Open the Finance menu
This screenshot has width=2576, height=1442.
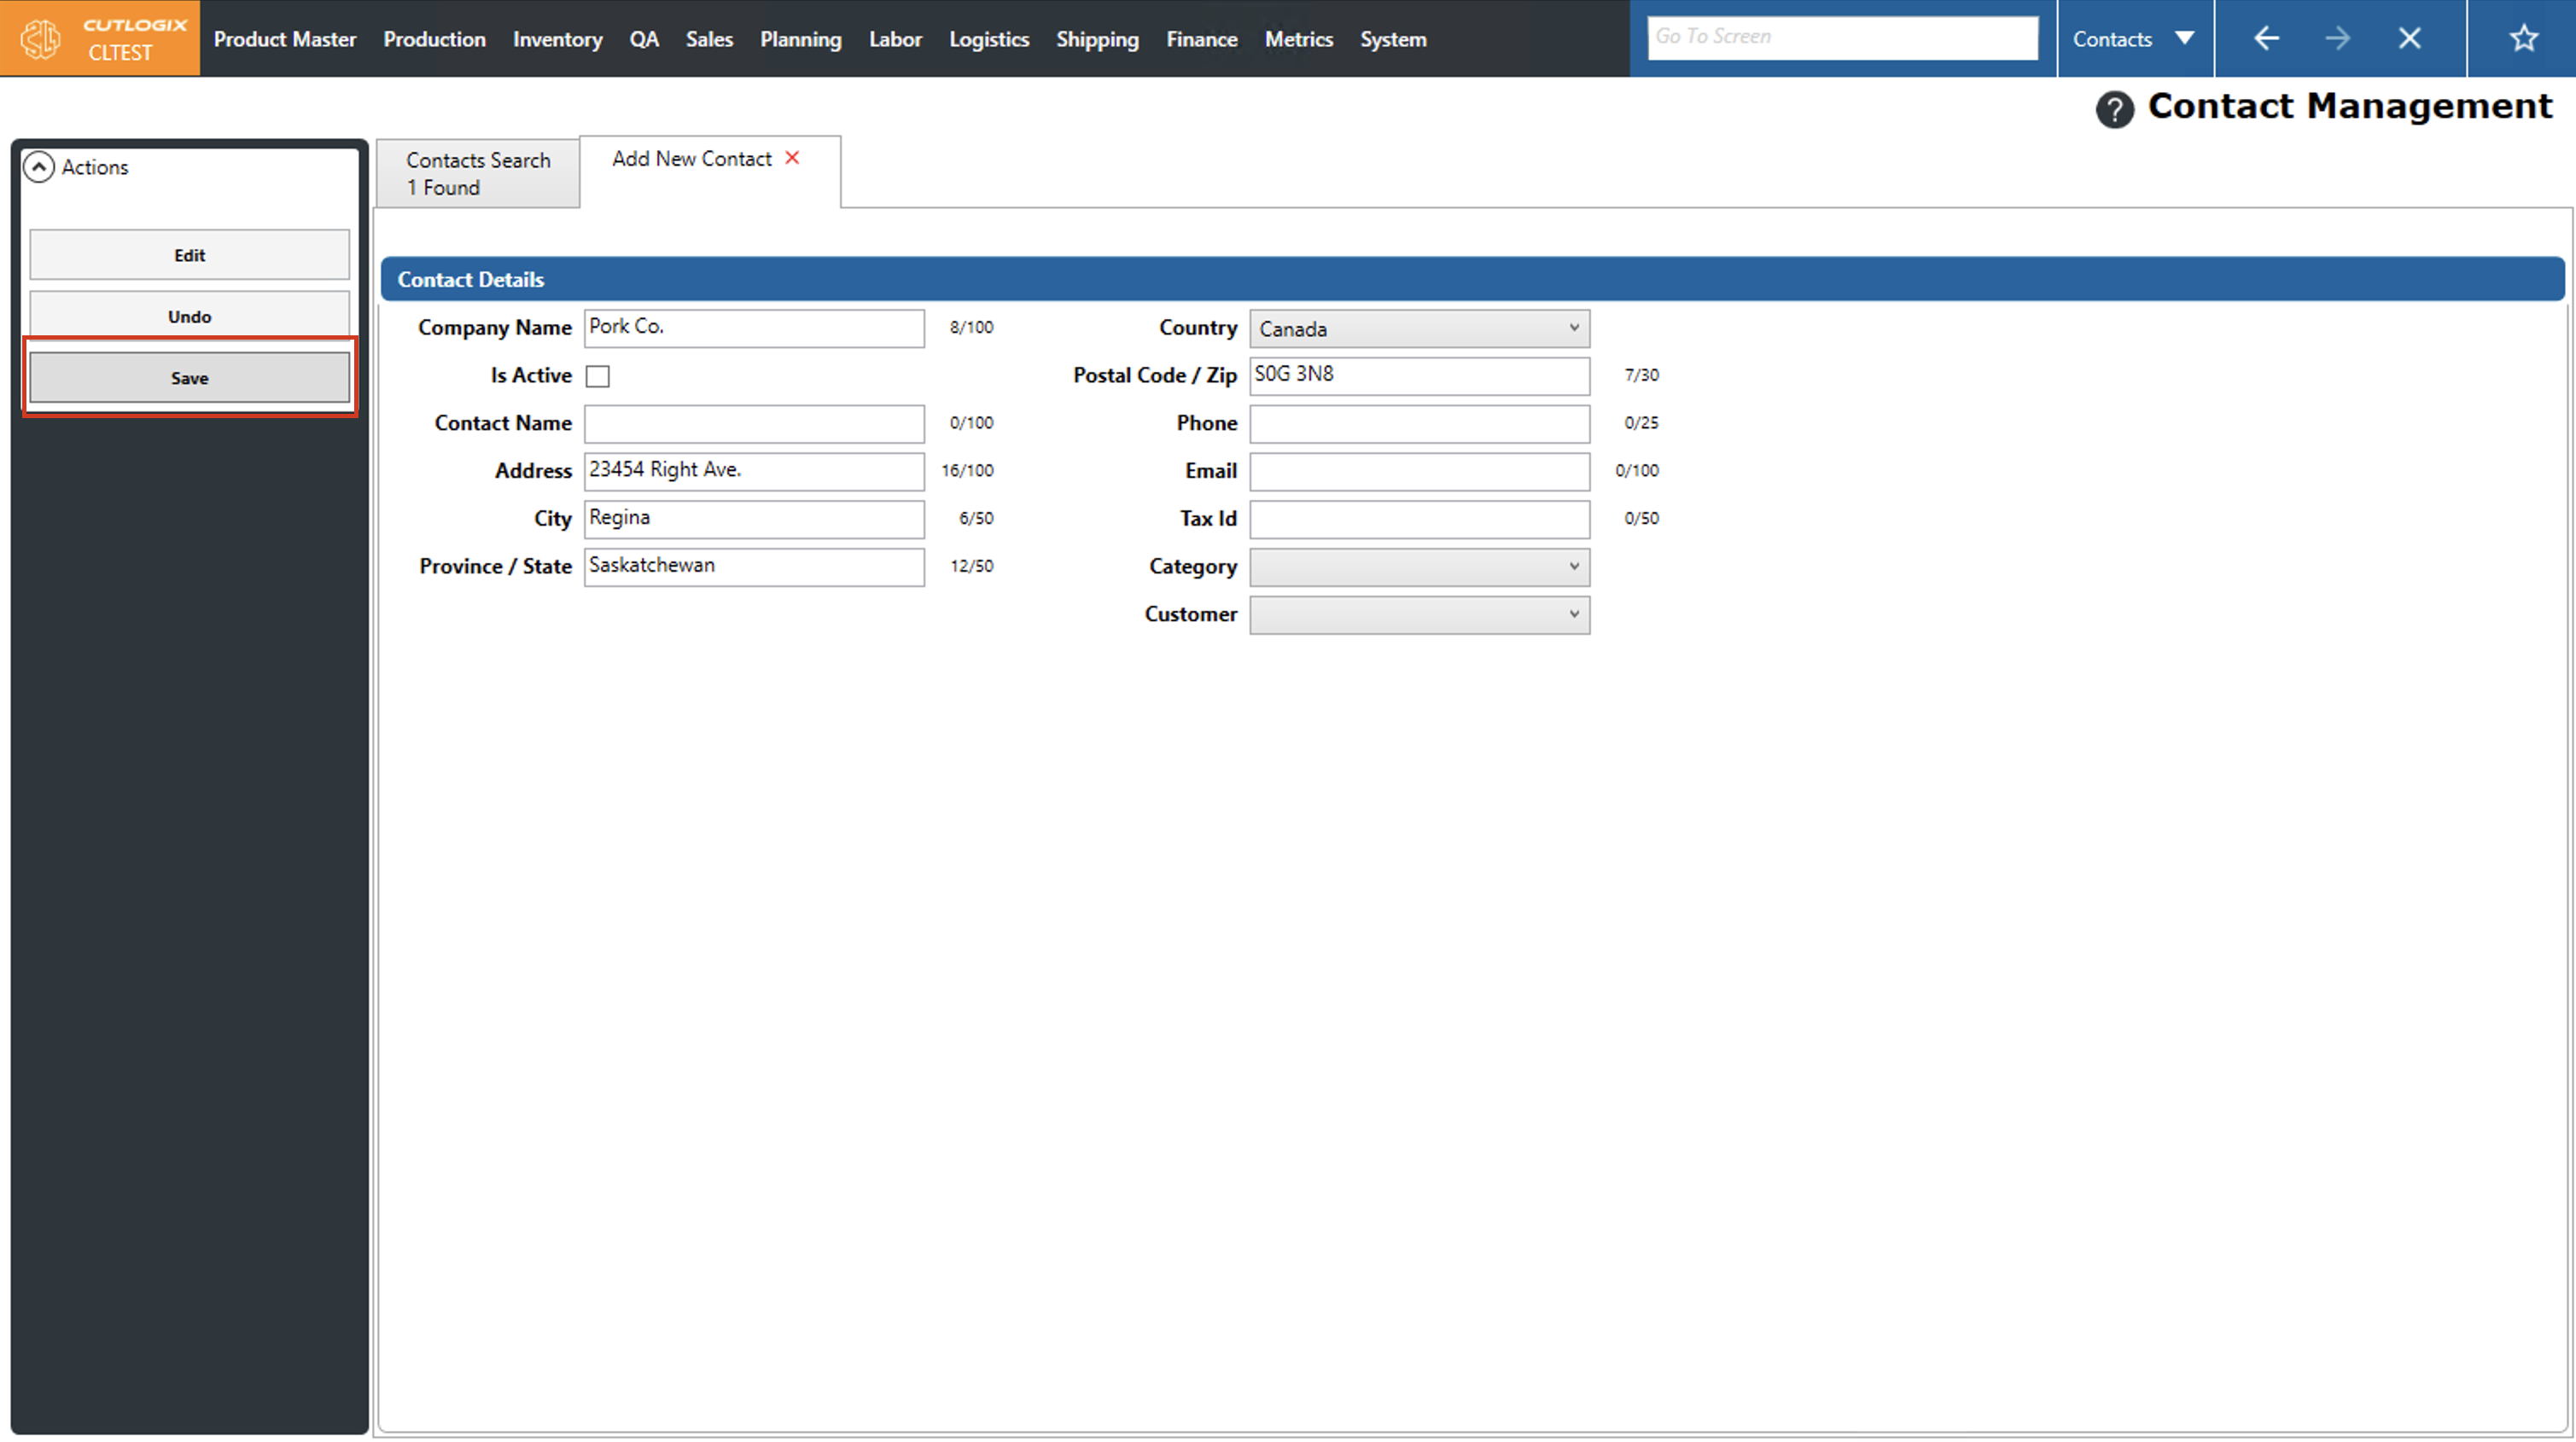[1201, 39]
